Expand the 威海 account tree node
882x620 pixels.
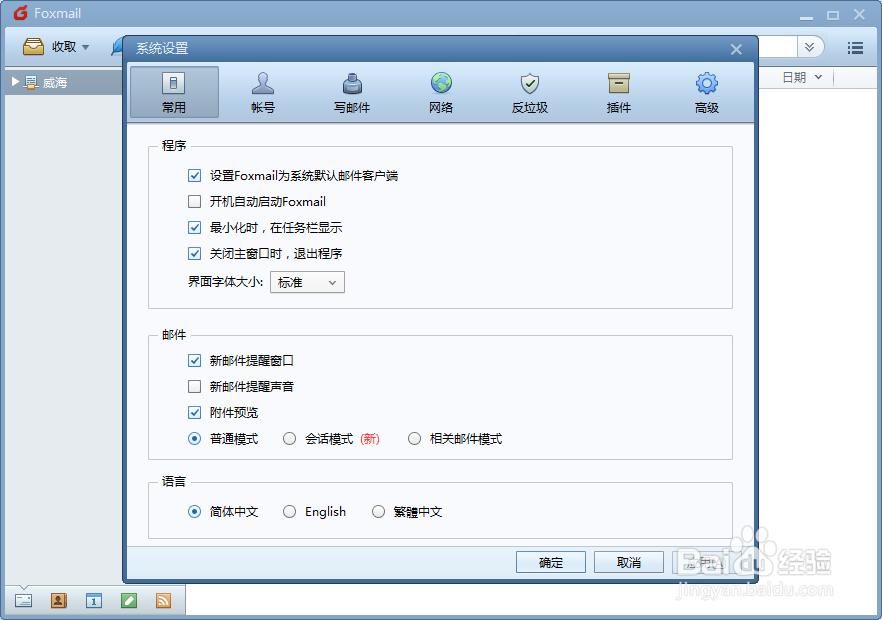[16, 82]
